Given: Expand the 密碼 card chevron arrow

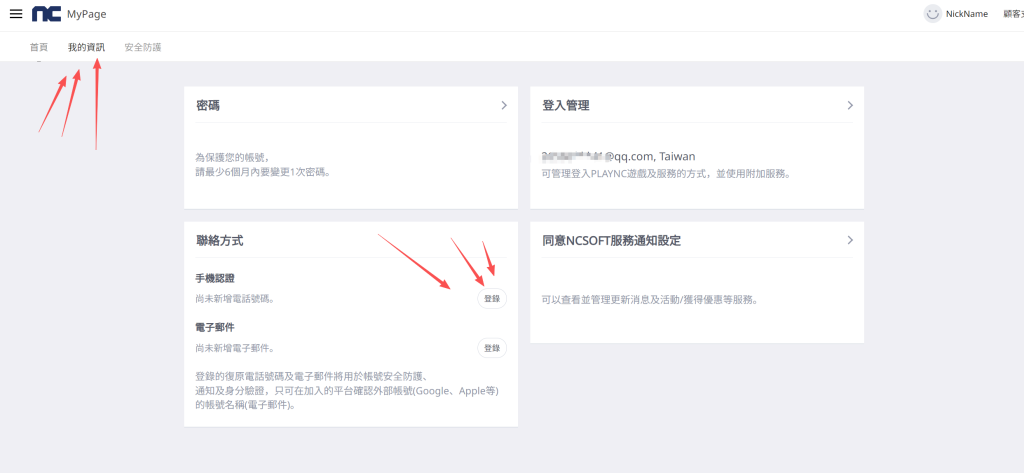Looking at the screenshot, I should point(504,105).
